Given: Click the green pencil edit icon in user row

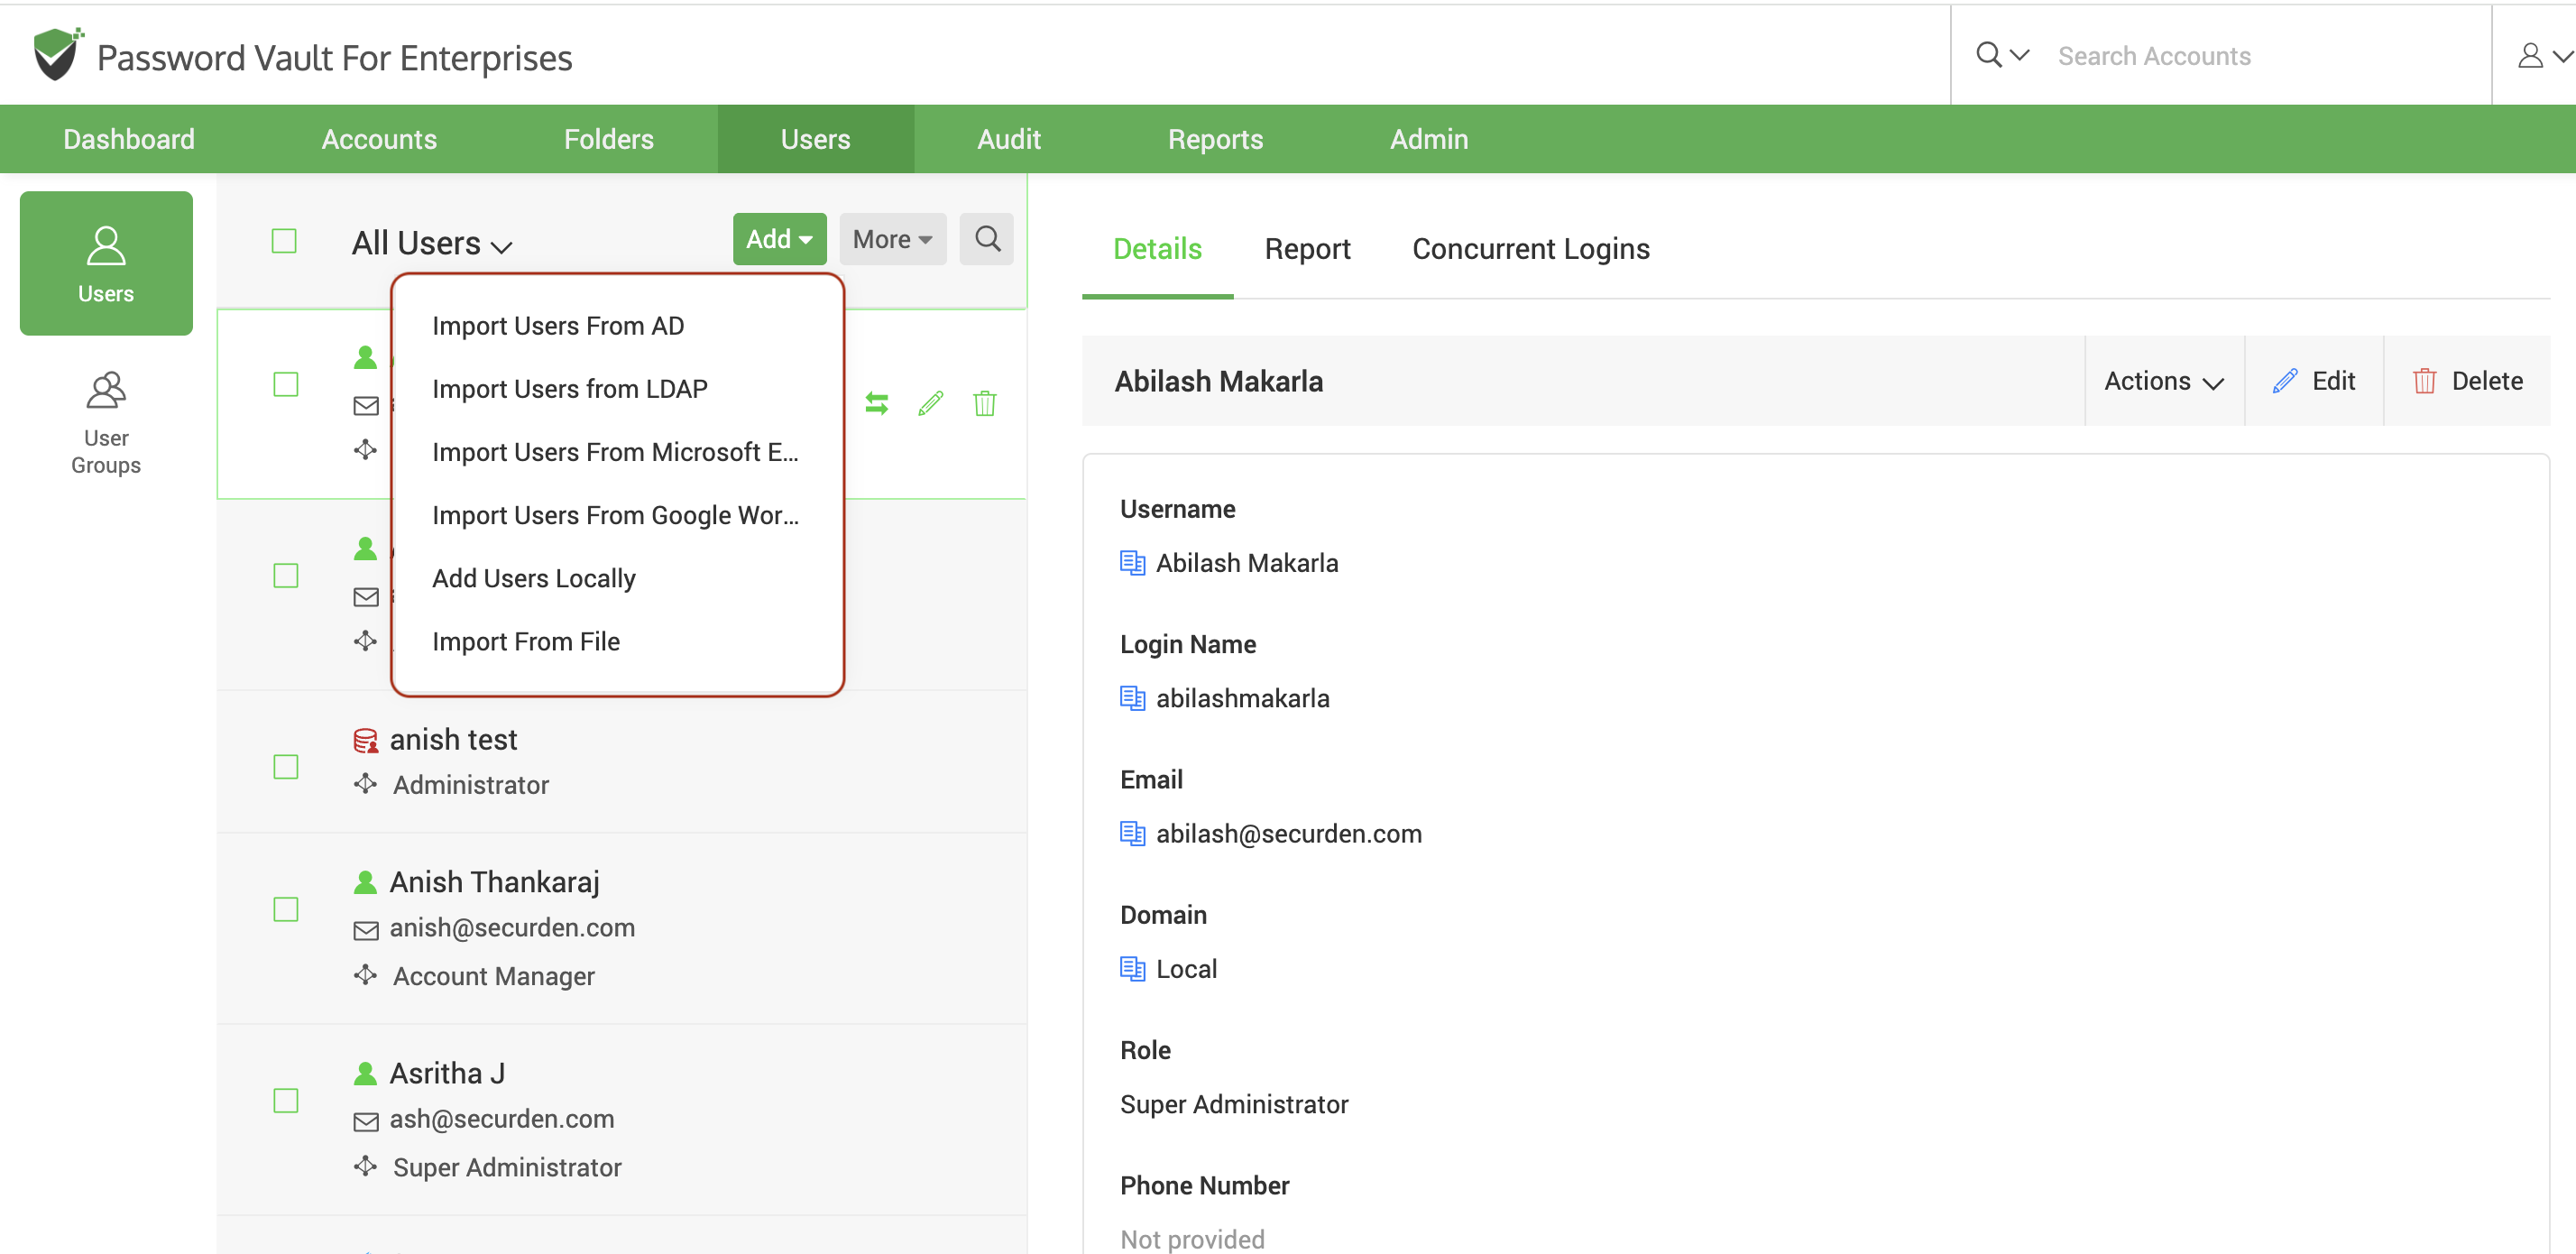Looking at the screenshot, I should click(x=930, y=403).
